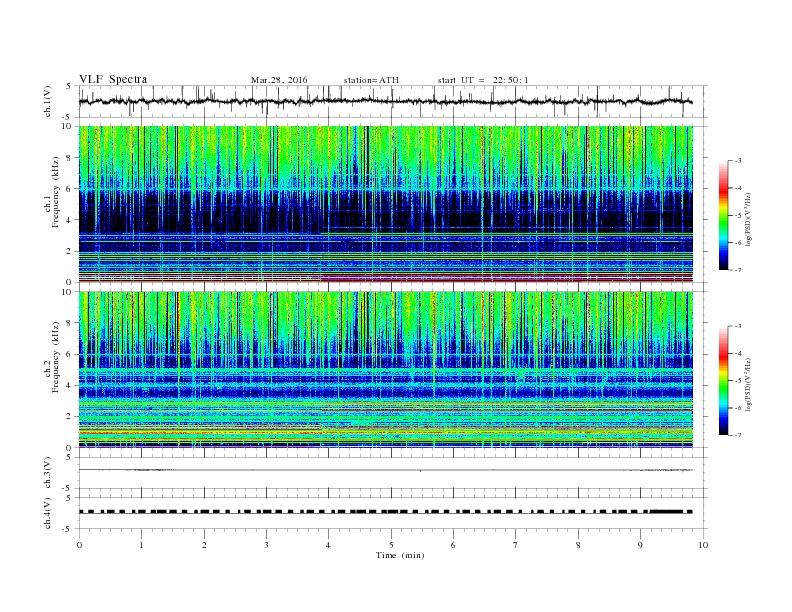This screenshot has width=792, height=612.
Task: Click the 'VLF Spectra' title text
Action: point(113,79)
